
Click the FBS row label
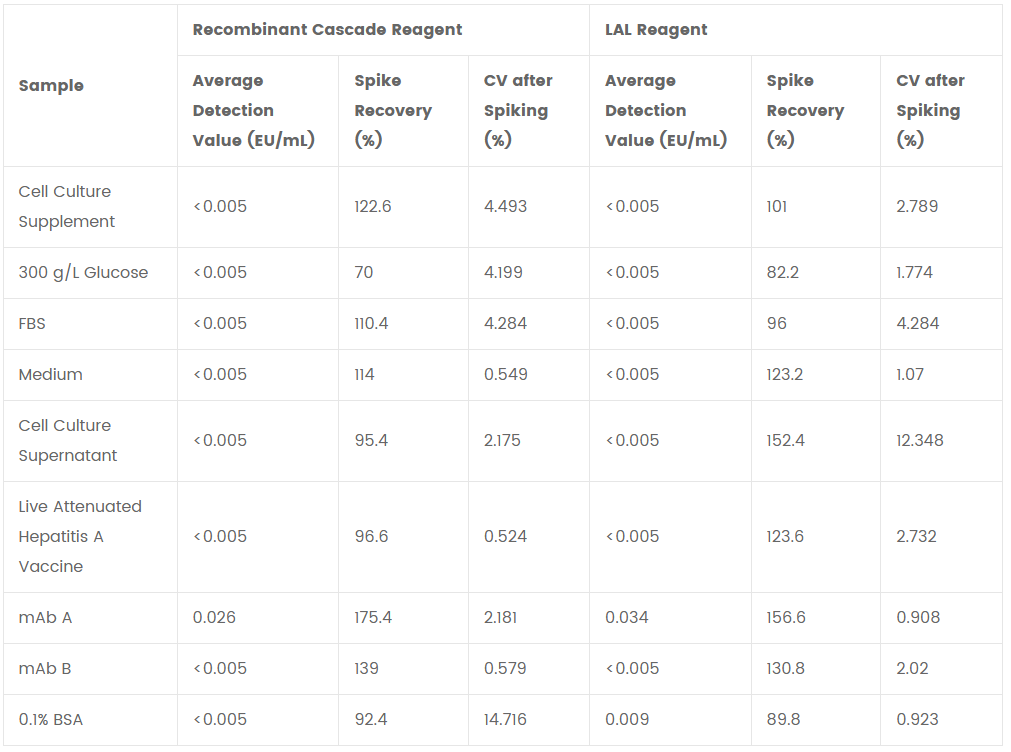32,323
